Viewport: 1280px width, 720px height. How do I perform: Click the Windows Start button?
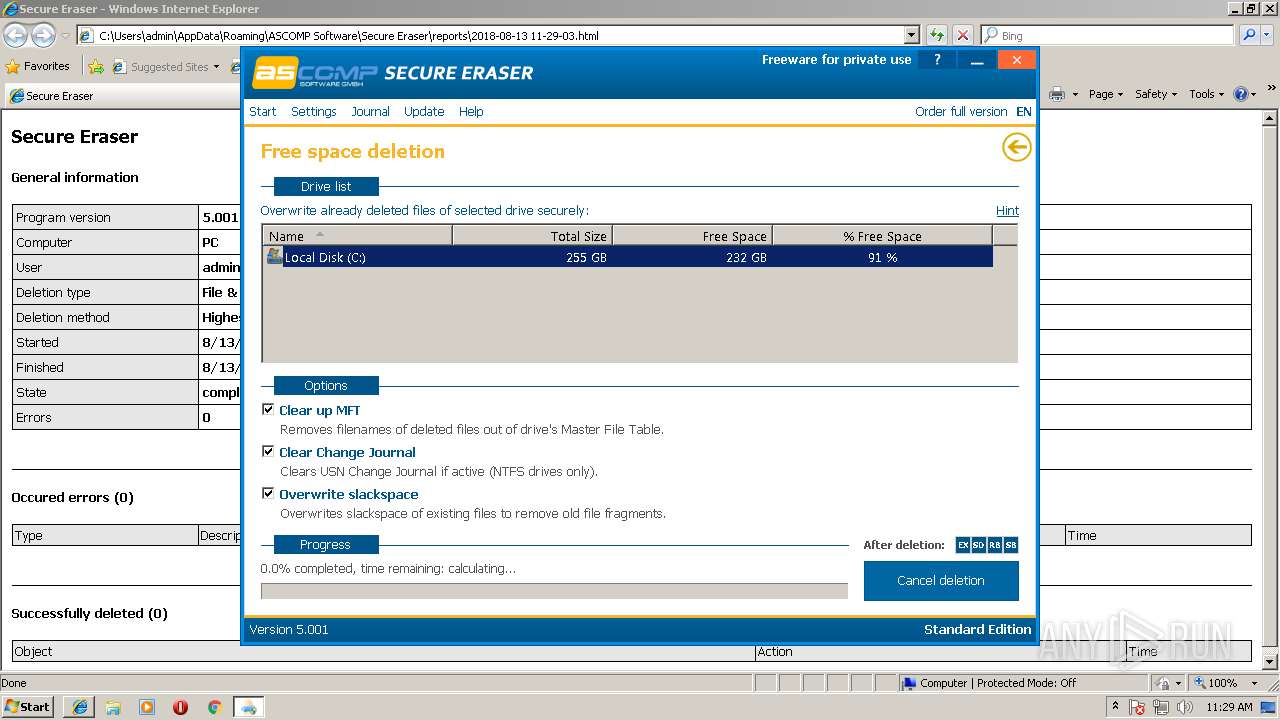click(x=27, y=706)
